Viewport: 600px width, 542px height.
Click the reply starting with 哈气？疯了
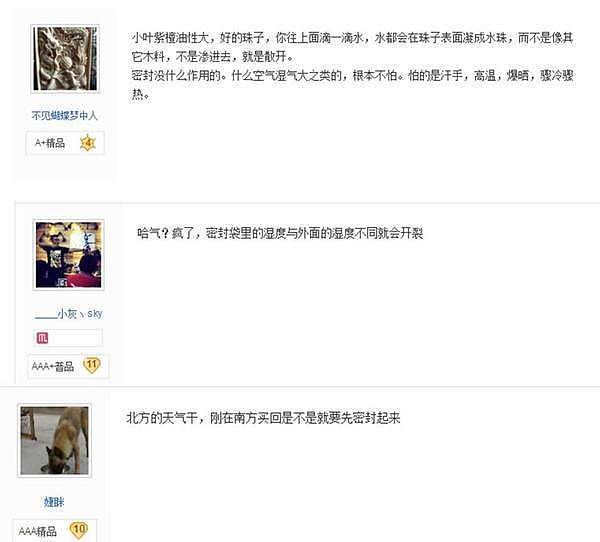[280, 233]
